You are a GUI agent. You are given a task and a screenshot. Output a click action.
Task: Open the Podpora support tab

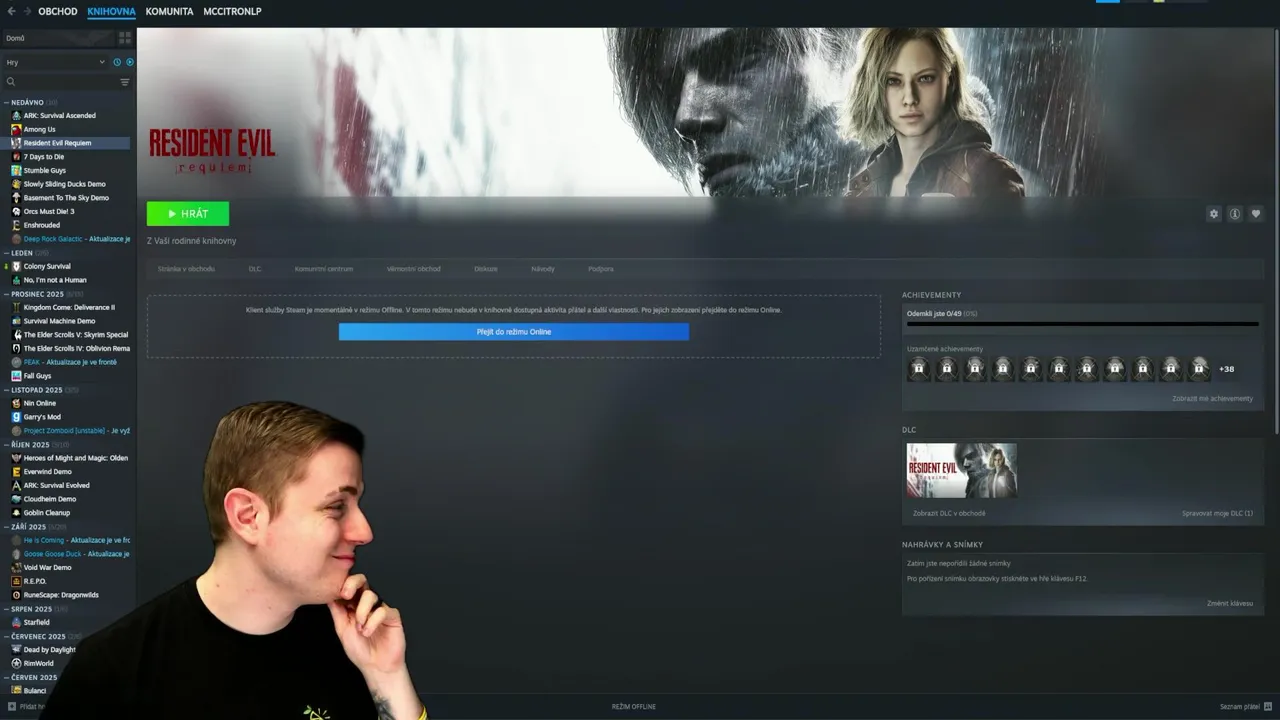(601, 269)
